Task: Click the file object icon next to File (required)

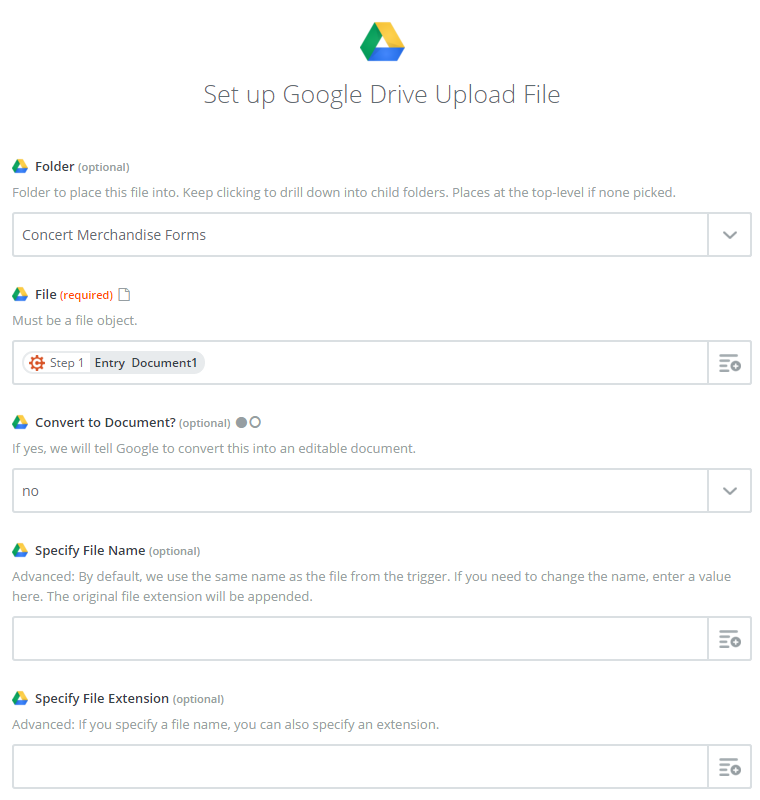Action: [x=124, y=294]
